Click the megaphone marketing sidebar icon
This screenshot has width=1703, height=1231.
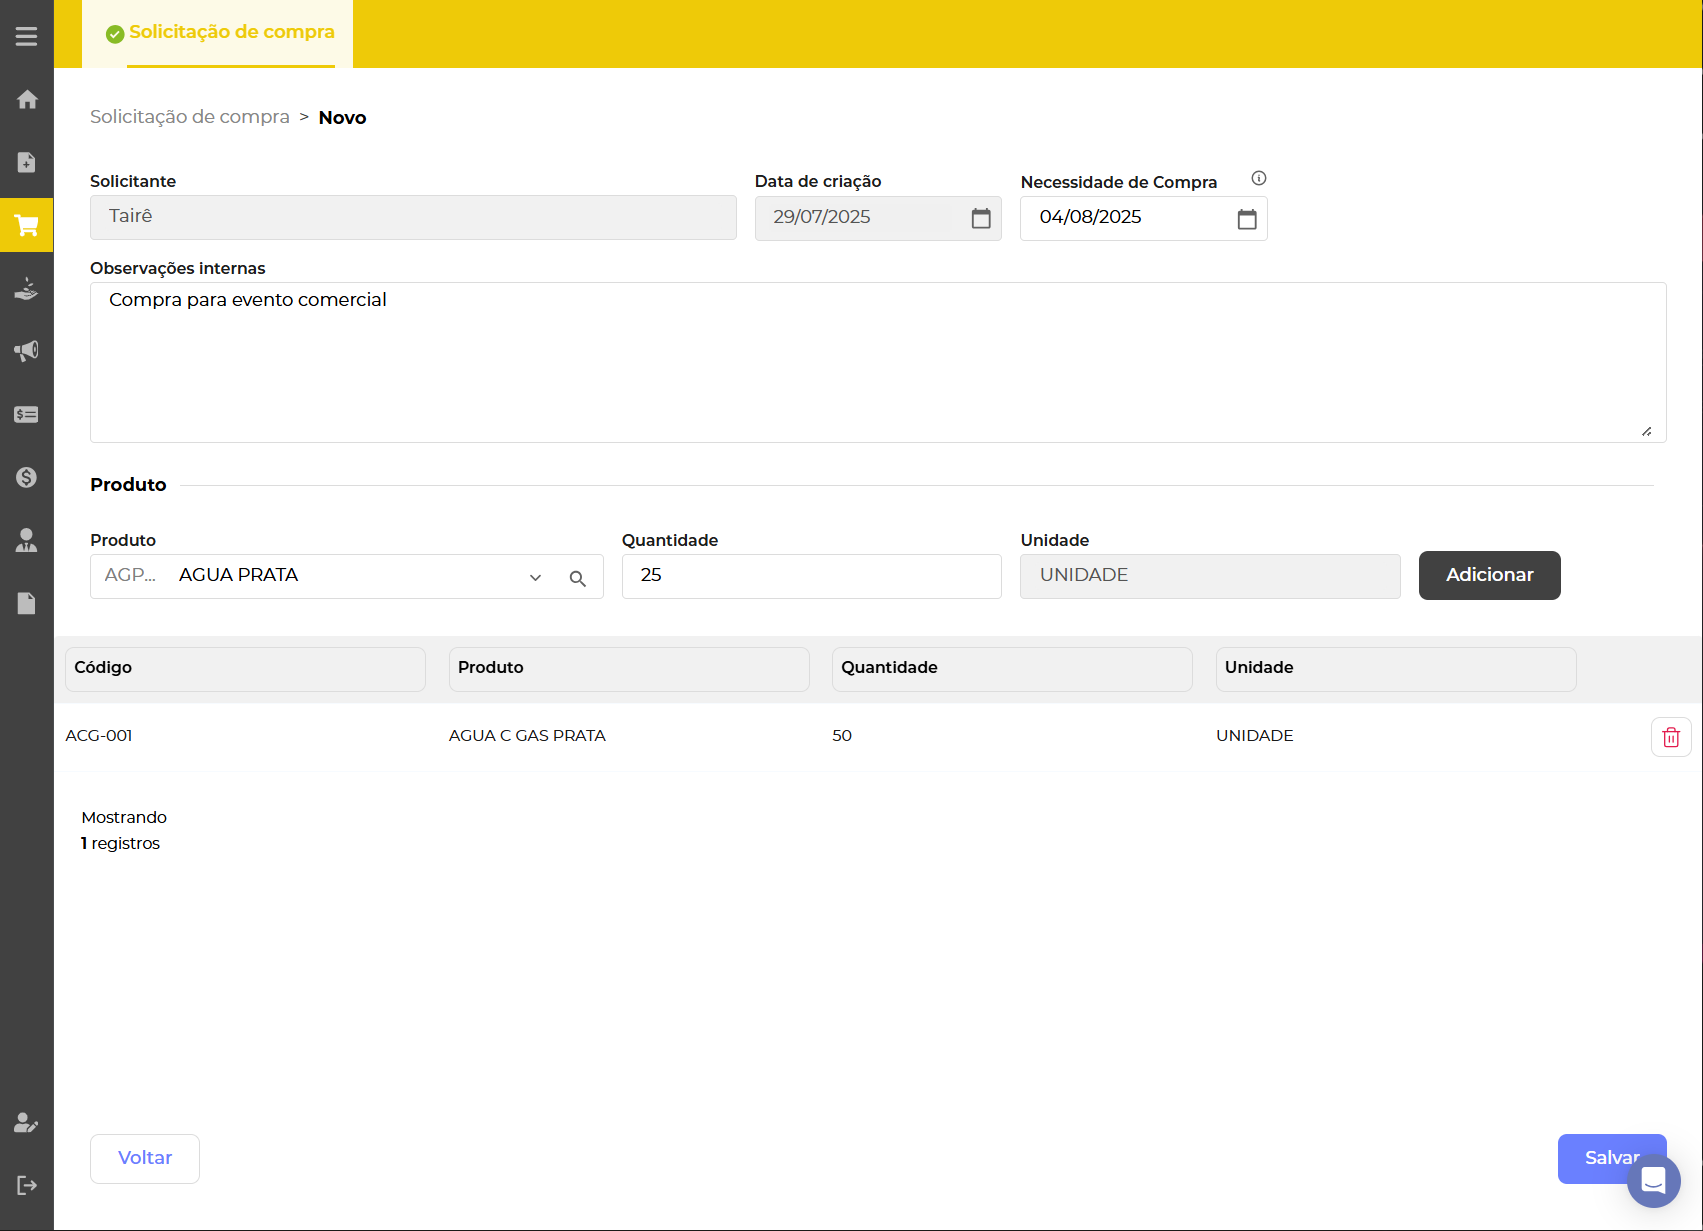click(27, 351)
